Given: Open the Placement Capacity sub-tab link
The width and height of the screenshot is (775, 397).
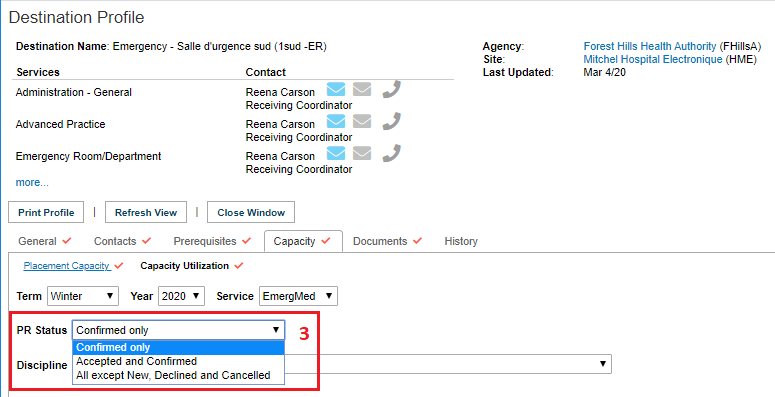Looking at the screenshot, I should tap(67, 266).
